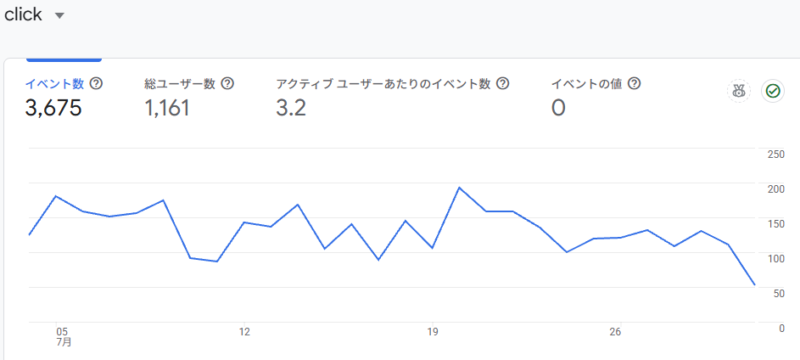800x360 pixels.
Task: Open help icon beside 総ユーザー数
Action: pos(228,83)
